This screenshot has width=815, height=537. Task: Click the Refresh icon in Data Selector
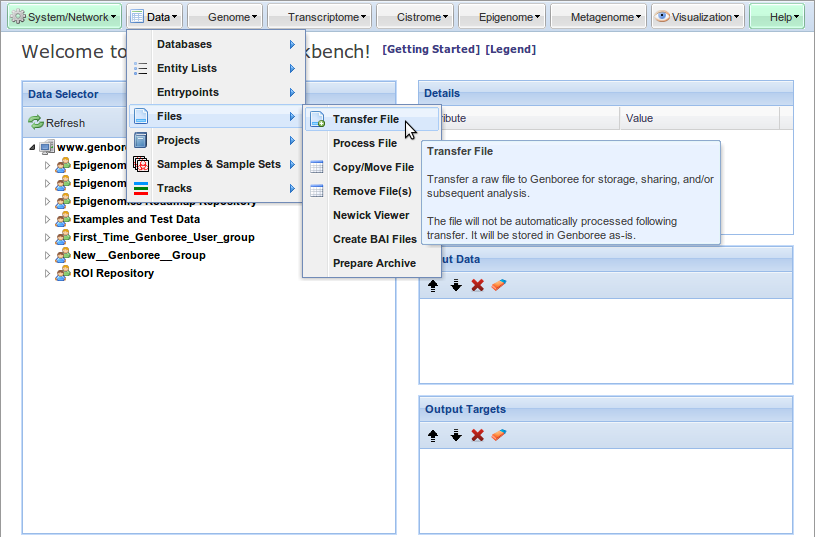pyautogui.click(x=36, y=123)
